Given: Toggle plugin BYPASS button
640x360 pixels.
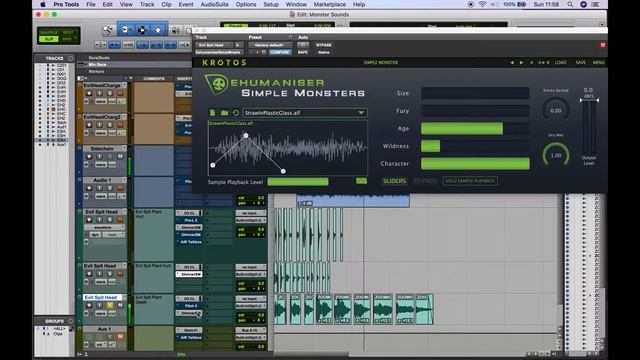Looking at the screenshot, I should click(x=324, y=45).
